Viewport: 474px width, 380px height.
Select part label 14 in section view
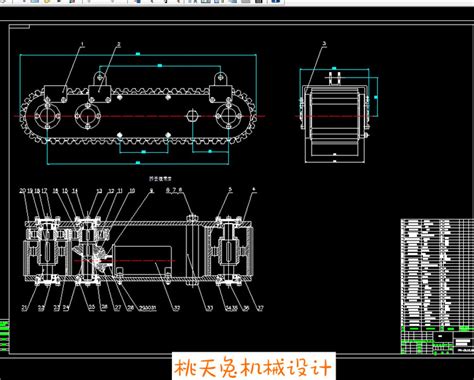[75, 191]
